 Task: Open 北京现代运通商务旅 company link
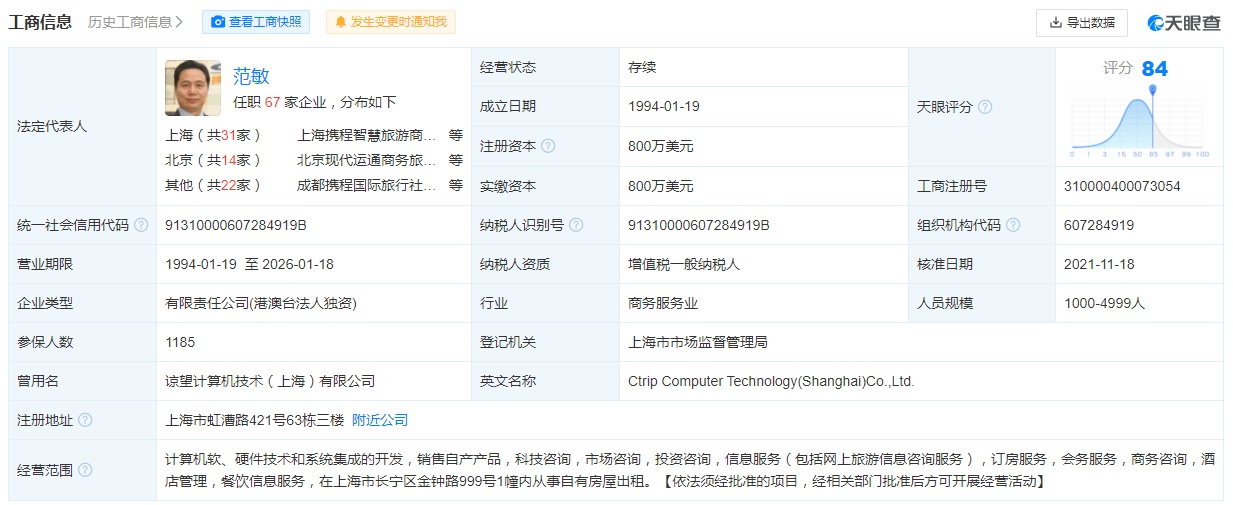click(x=366, y=160)
